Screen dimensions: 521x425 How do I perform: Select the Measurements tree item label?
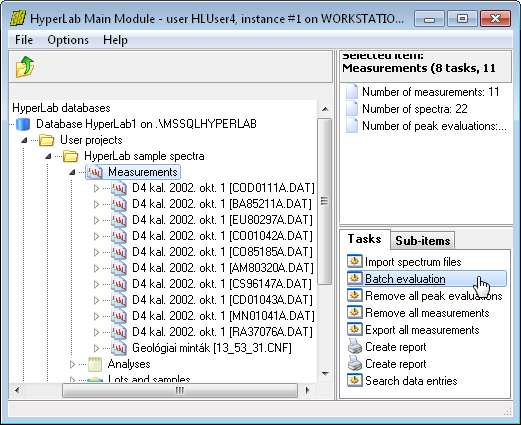tap(142, 172)
